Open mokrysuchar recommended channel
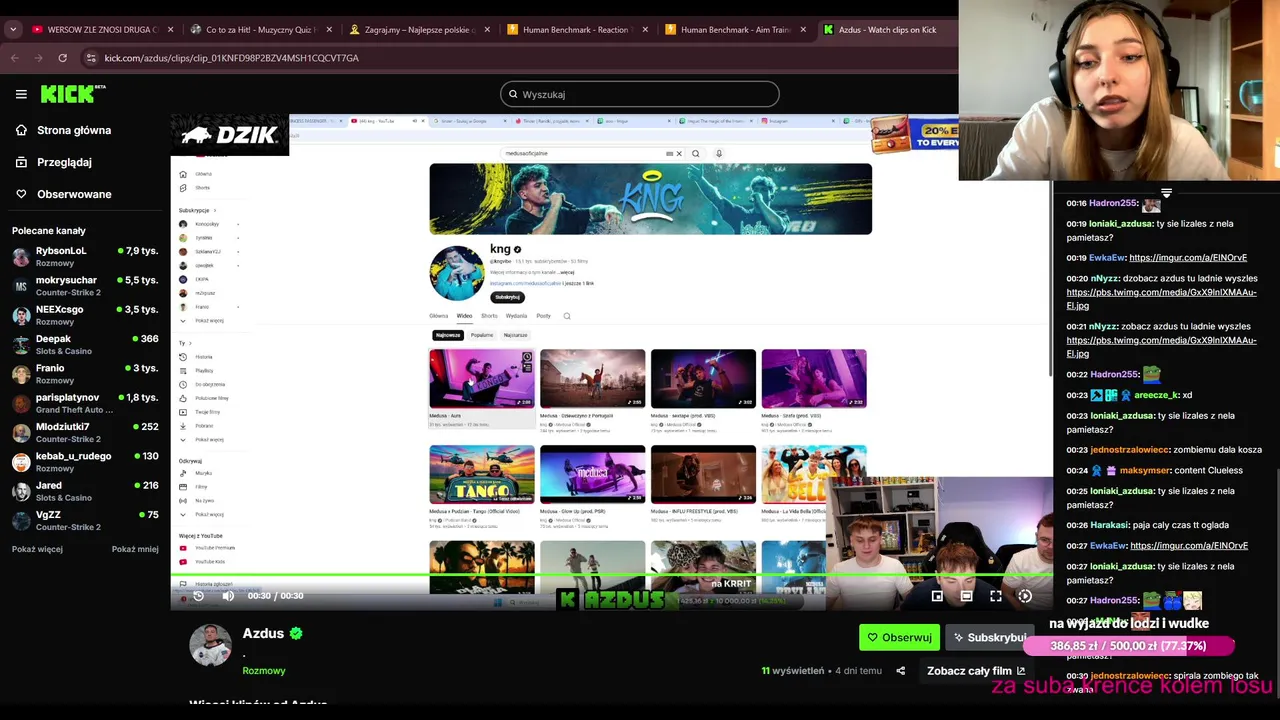 [84, 286]
